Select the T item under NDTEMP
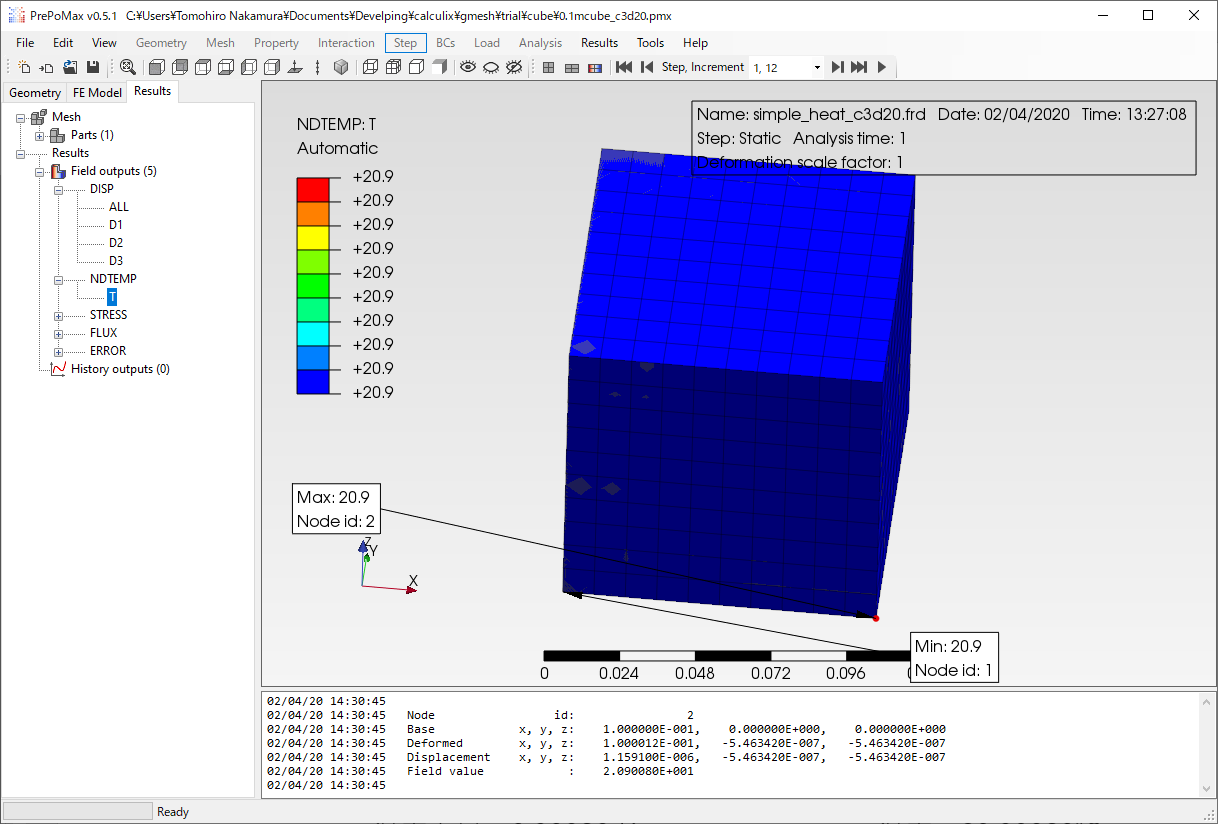1218x824 pixels. (x=112, y=297)
